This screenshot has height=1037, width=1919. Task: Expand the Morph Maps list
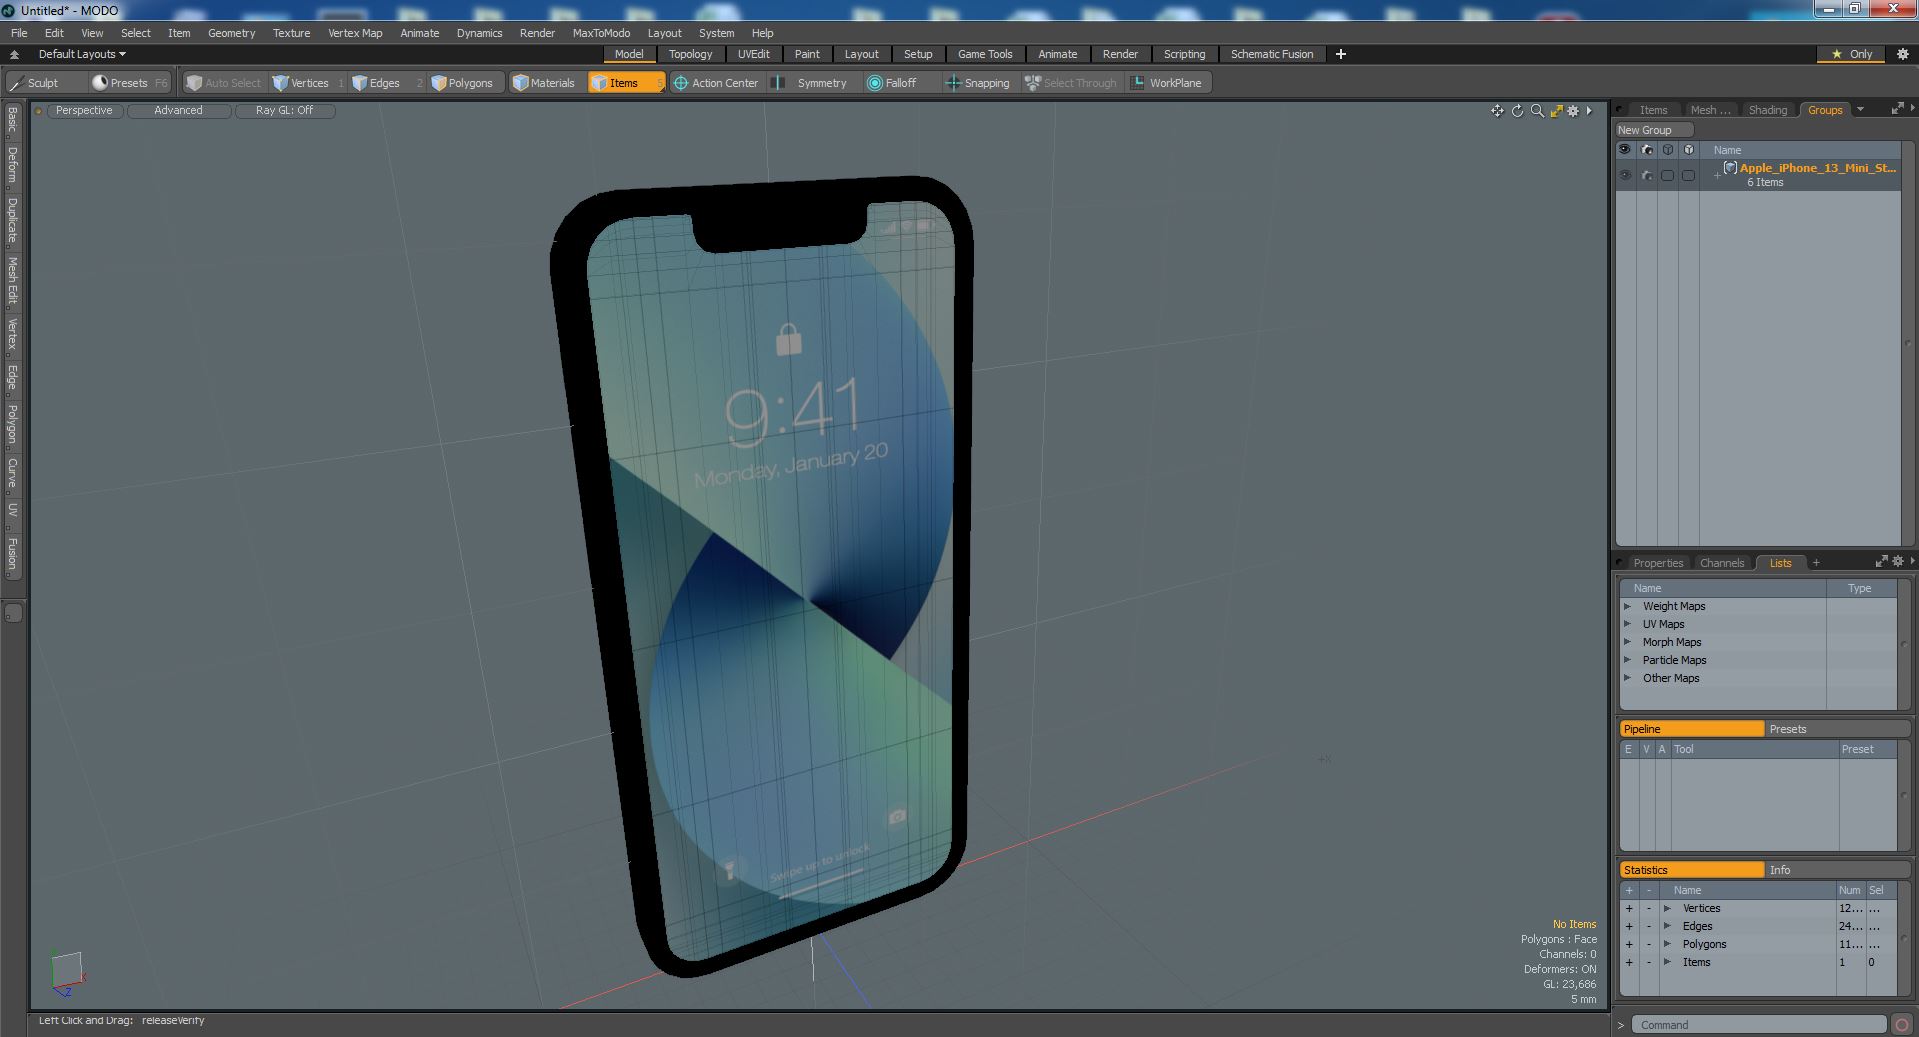(1627, 642)
